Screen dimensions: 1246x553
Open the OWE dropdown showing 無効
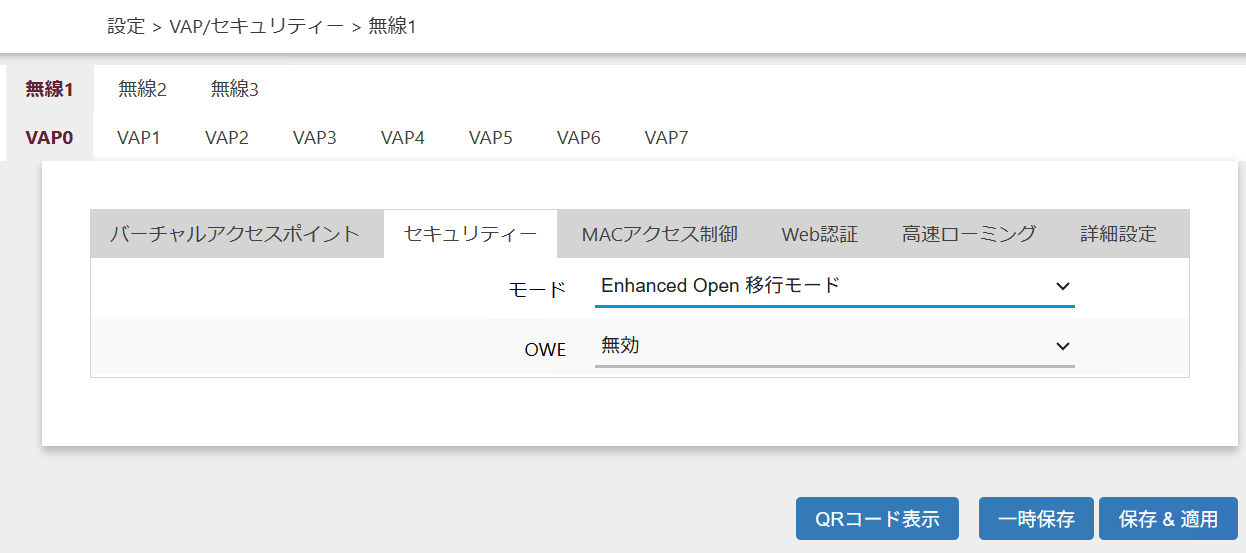click(x=835, y=346)
